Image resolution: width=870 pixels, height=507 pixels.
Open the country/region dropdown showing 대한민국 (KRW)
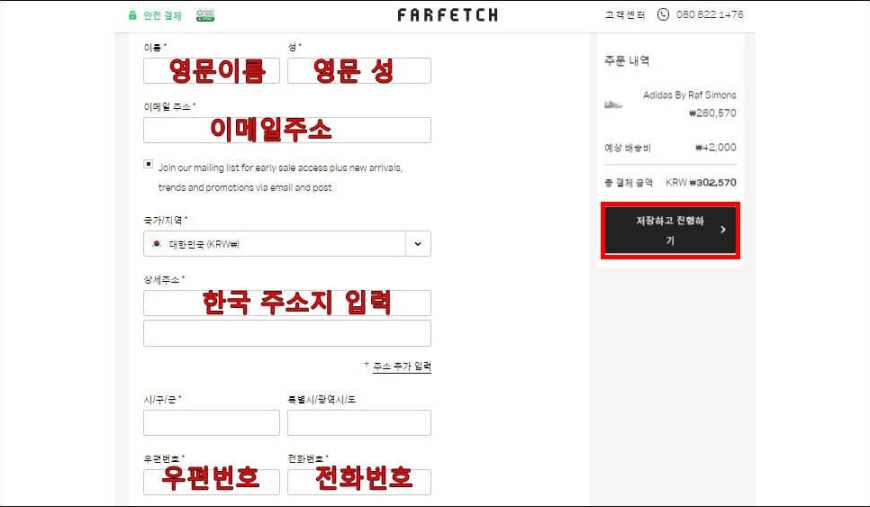click(287, 244)
